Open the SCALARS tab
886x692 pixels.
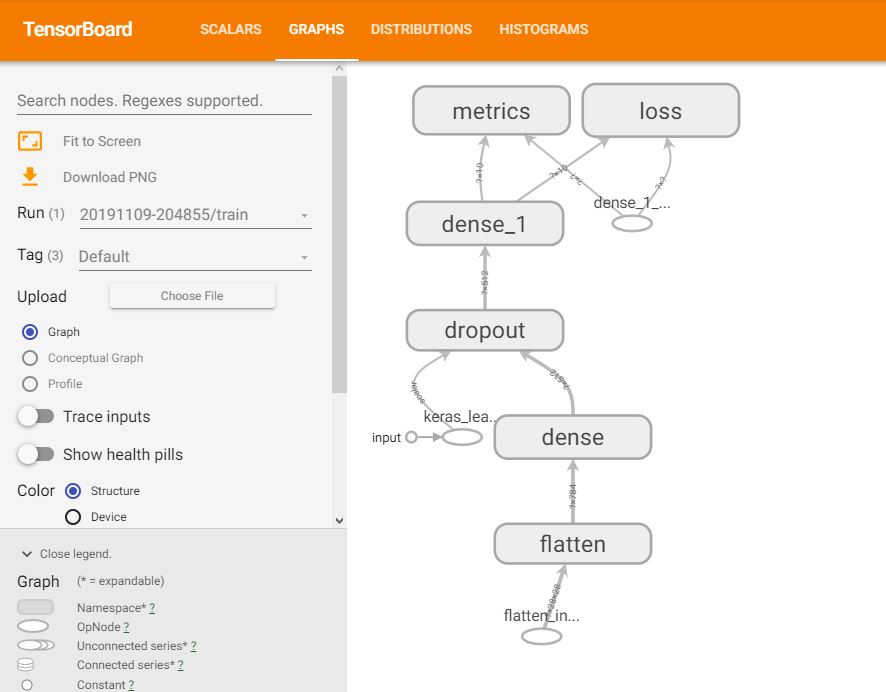pos(231,29)
